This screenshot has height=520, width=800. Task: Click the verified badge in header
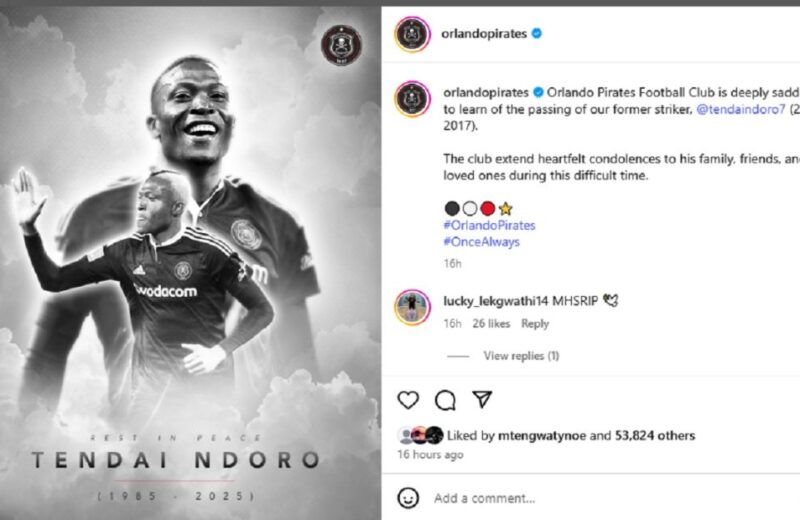coord(536,34)
